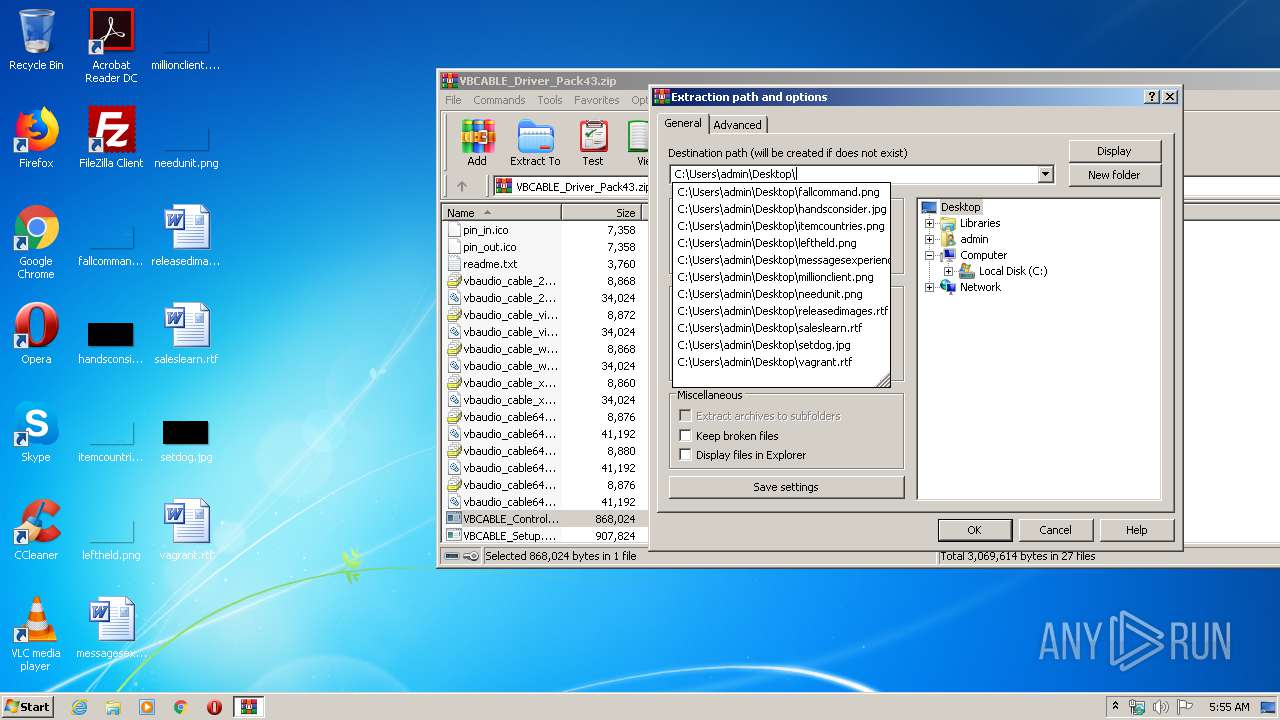Choose fallcommand.png path suggestion
Viewport: 1280px width, 720px height.
(781, 192)
